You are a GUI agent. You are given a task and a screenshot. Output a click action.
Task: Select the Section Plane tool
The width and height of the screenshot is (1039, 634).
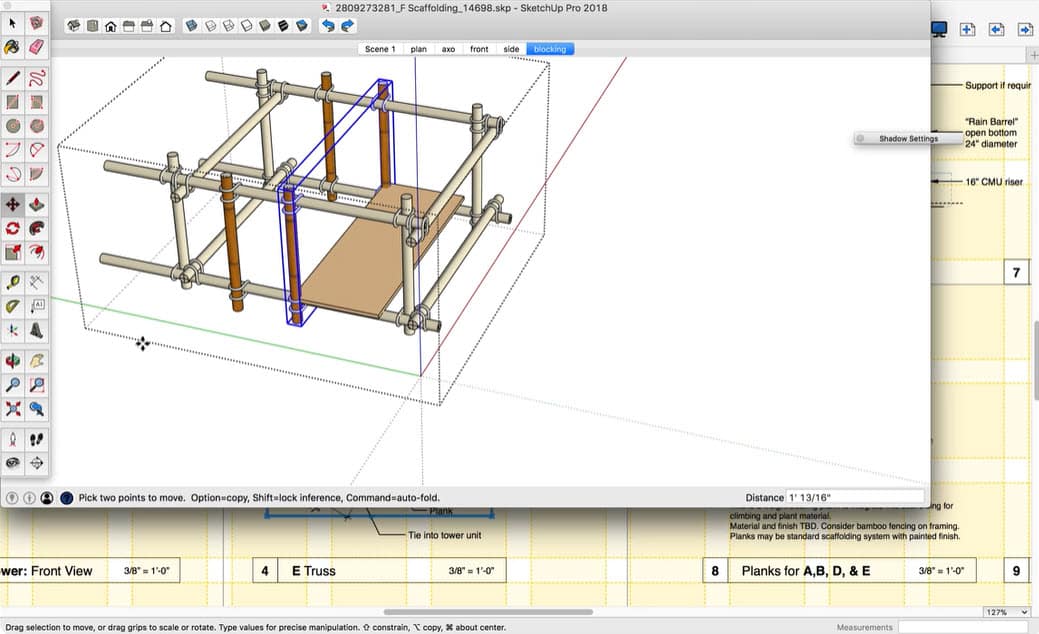(x=36, y=463)
